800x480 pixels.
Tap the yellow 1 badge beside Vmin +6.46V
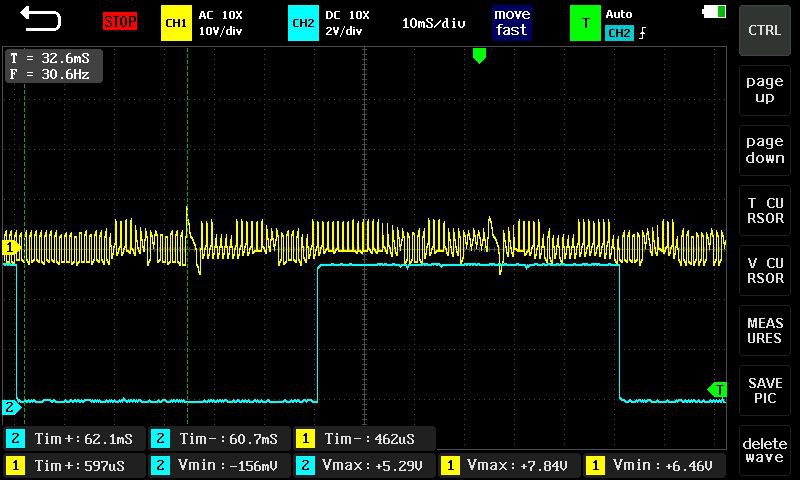pyautogui.click(x=595, y=465)
